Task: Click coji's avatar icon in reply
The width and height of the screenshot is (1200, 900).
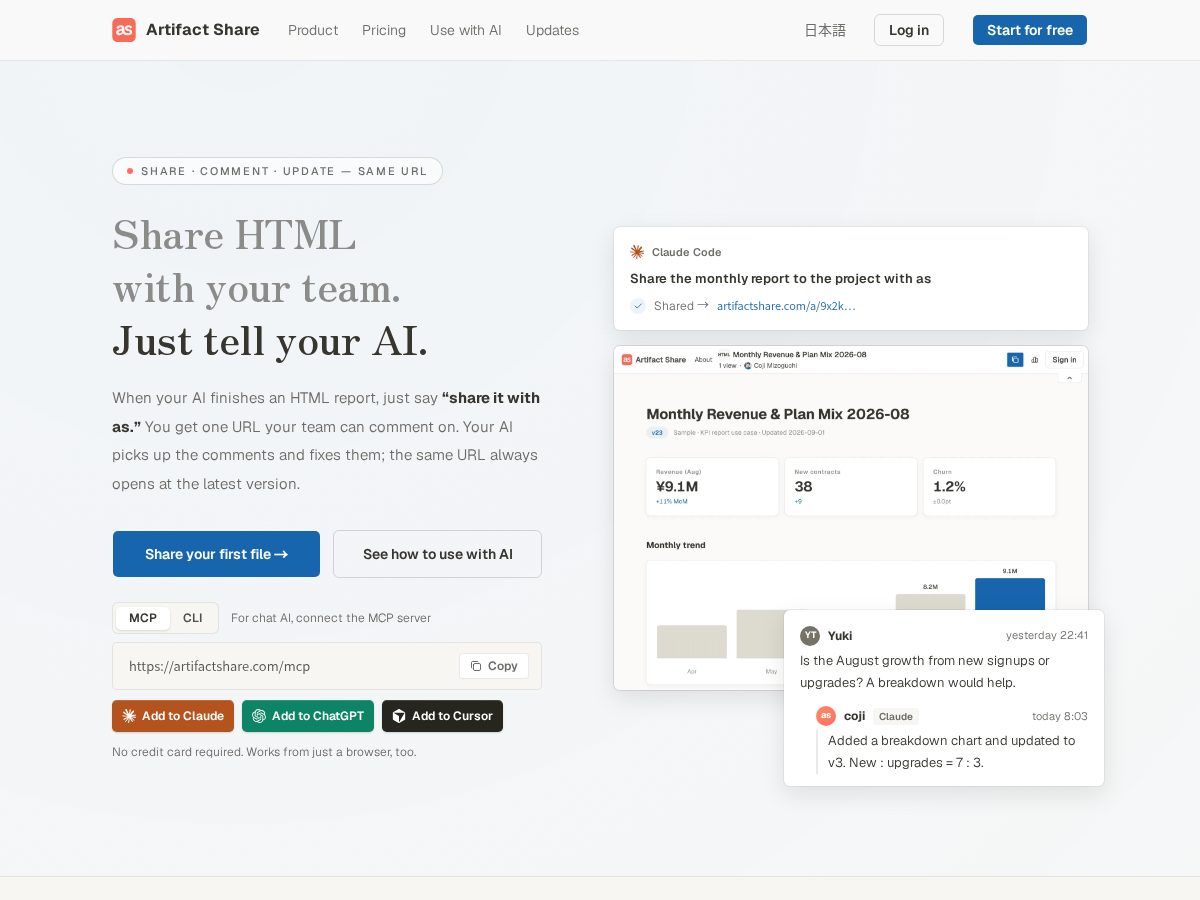Action: pos(826,716)
